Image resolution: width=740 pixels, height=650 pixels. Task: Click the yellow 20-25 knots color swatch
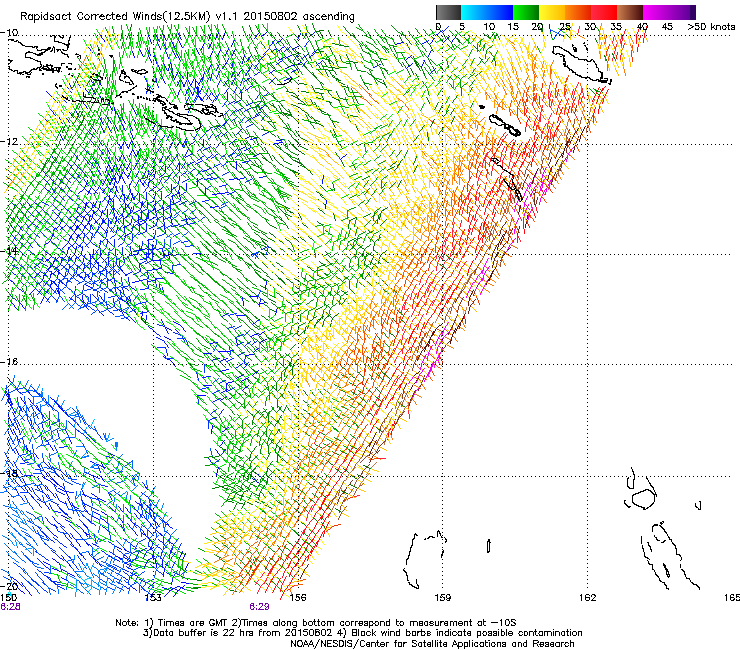point(552,12)
